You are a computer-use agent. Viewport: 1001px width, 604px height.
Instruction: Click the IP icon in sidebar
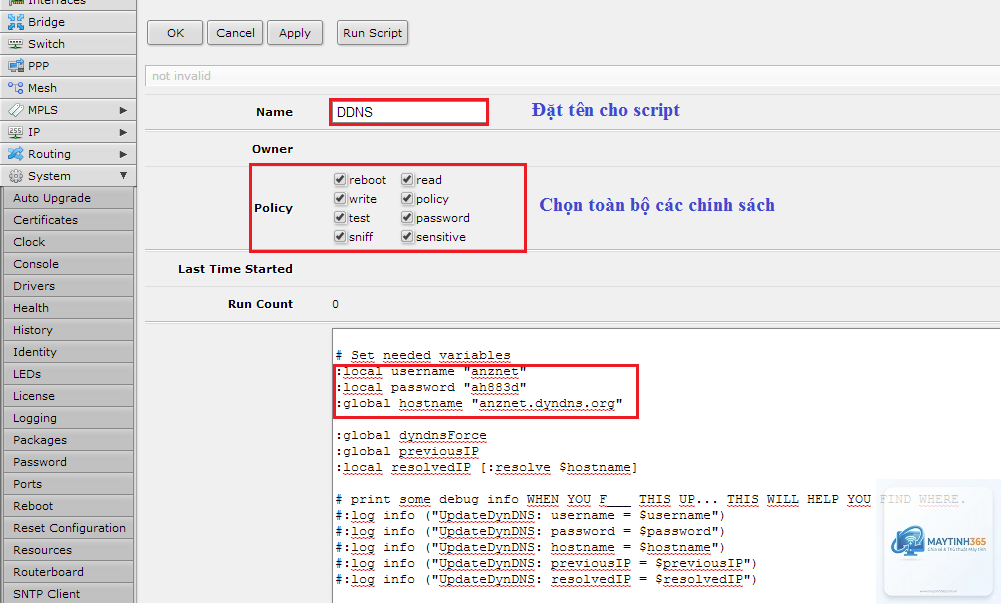(x=15, y=132)
